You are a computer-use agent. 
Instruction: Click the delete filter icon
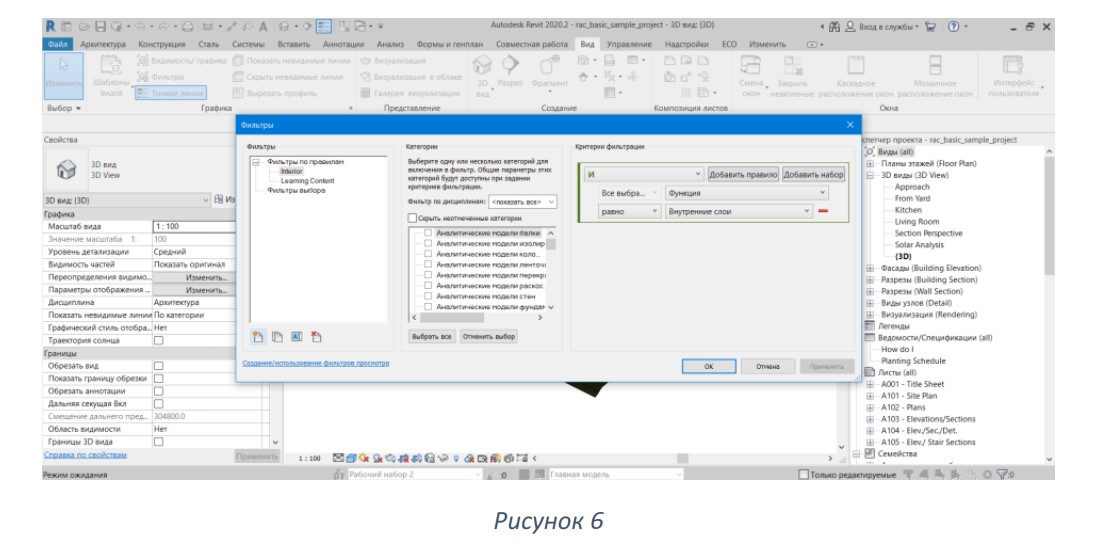pos(316,337)
